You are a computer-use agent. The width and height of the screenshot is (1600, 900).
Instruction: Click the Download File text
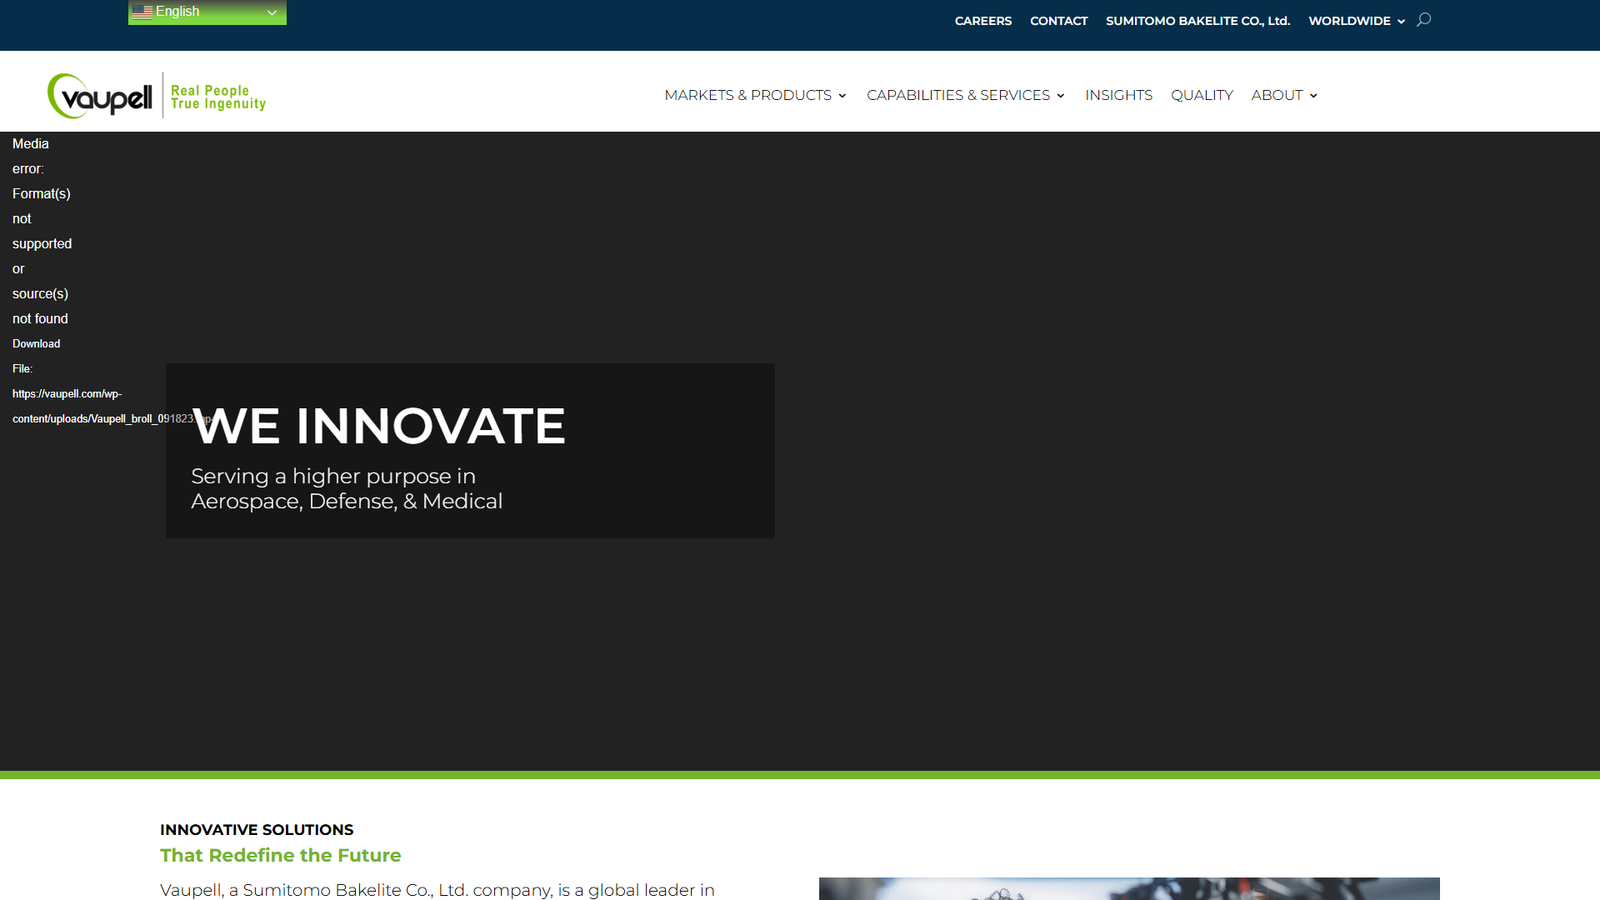click(x=36, y=344)
